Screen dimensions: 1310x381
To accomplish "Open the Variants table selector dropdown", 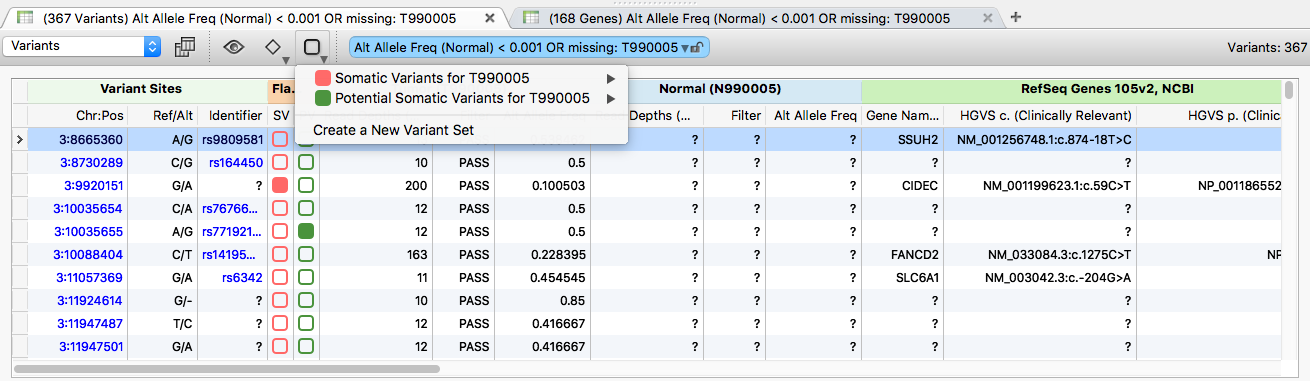I will pos(82,46).
